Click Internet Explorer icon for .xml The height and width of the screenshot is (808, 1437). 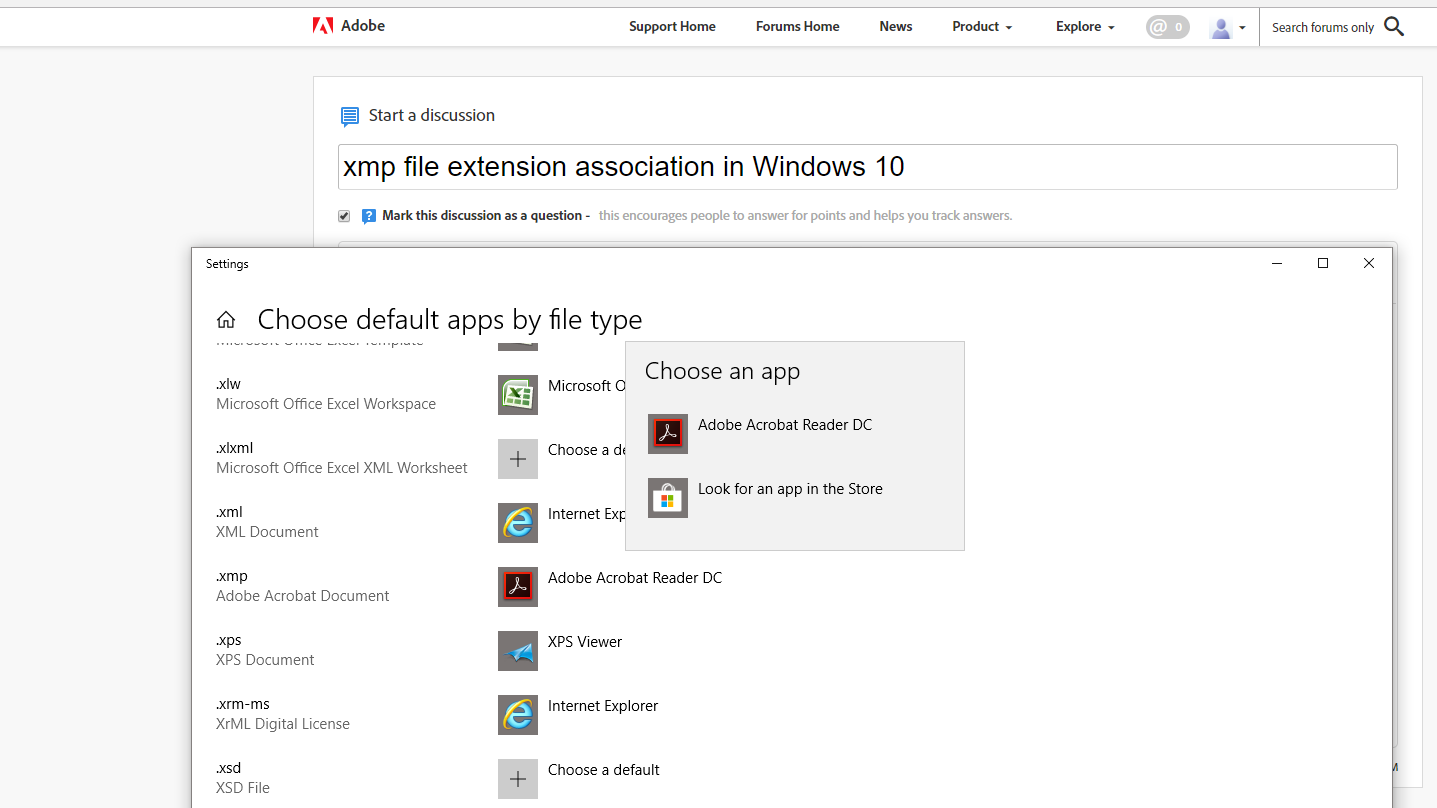click(x=518, y=523)
